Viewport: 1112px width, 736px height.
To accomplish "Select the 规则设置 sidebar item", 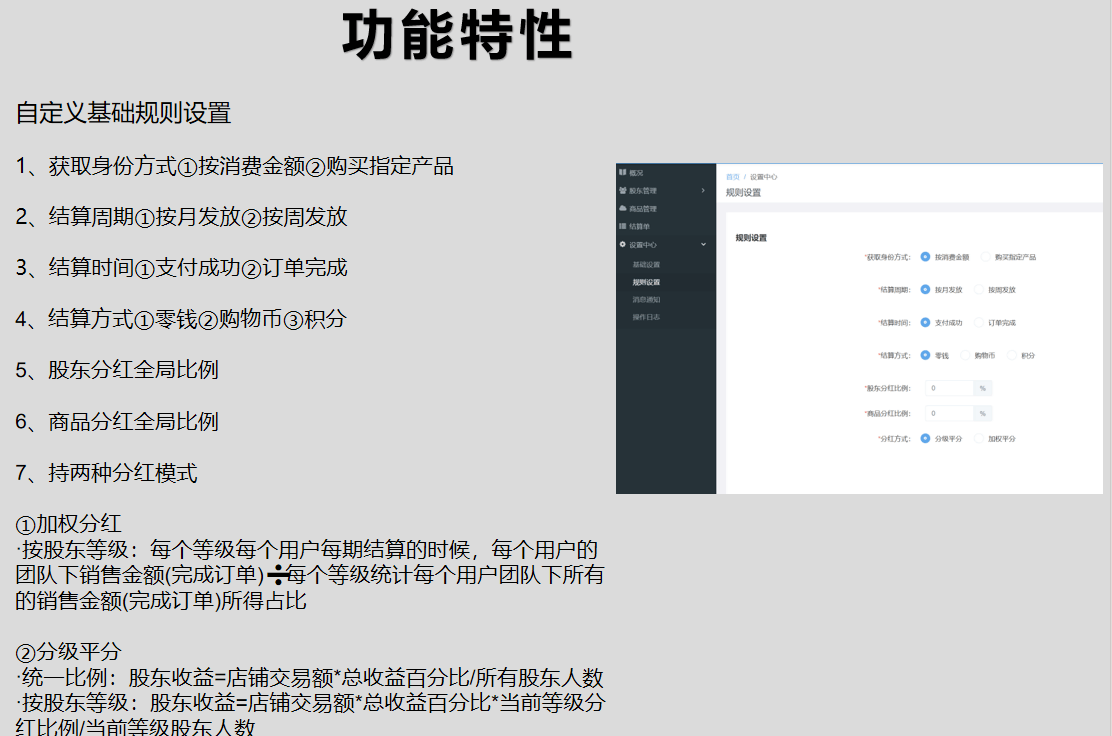I will pyautogui.click(x=646, y=282).
